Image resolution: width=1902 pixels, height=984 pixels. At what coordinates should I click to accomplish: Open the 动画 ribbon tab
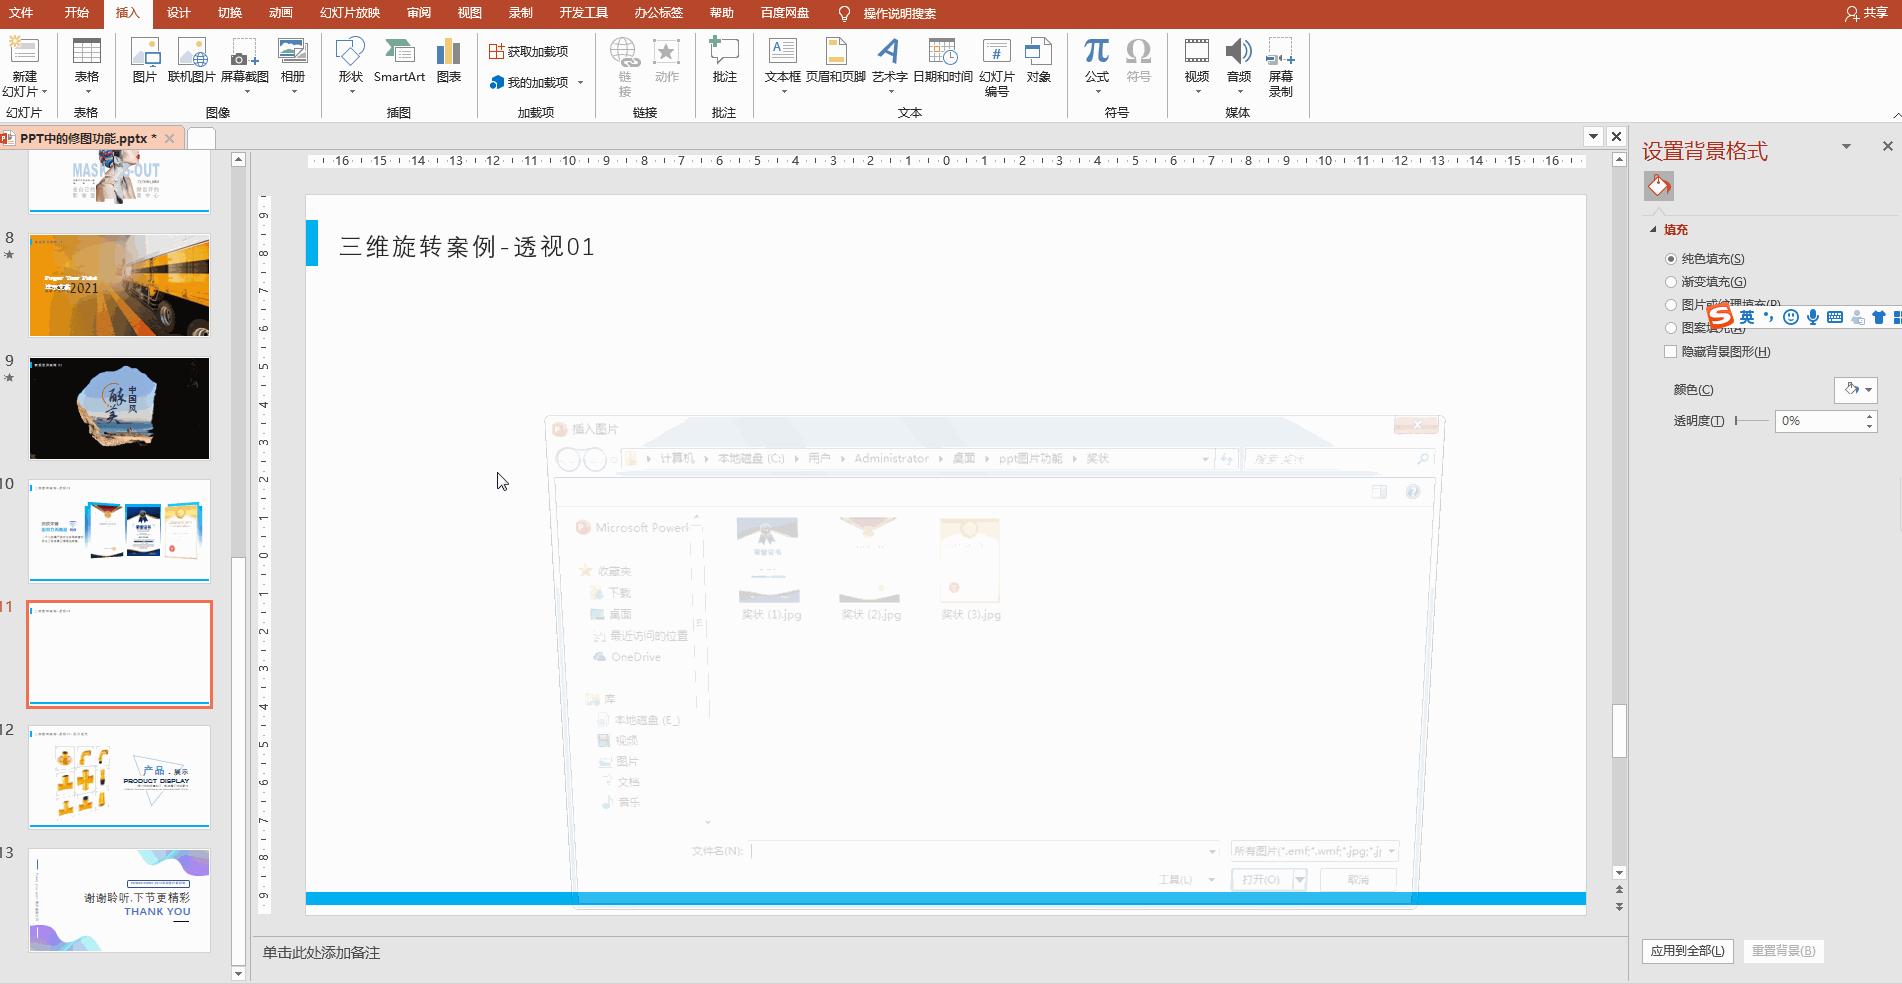pyautogui.click(x=281, y=13)
